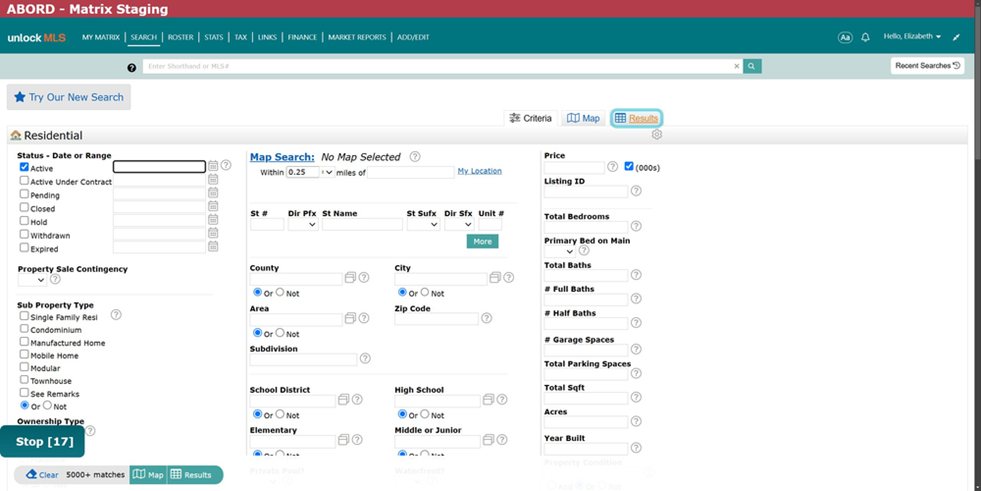Check the Single Family Resi checkbox
The width and height of the screenshot is (981, 491).
(24, 316)
